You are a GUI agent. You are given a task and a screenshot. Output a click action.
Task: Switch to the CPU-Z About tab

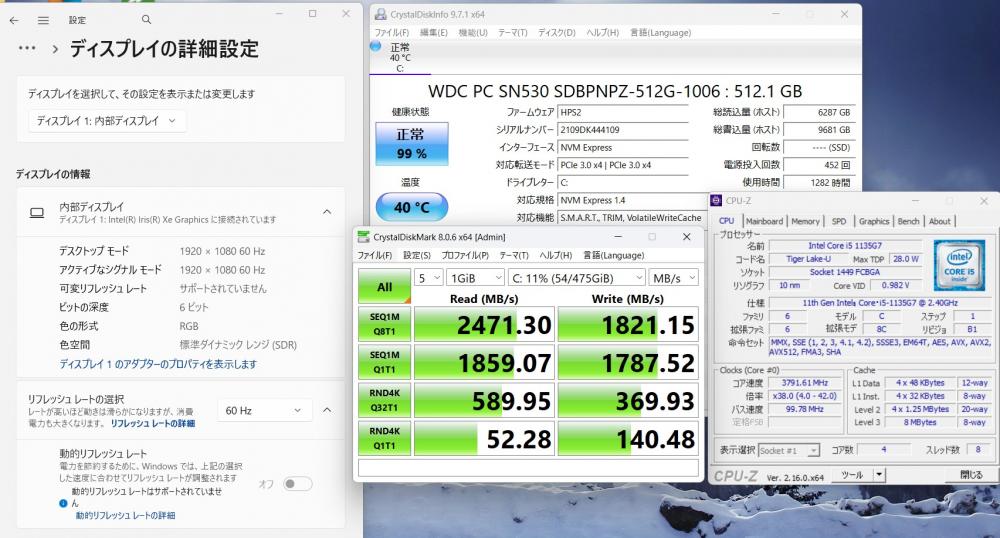point(939,221)
